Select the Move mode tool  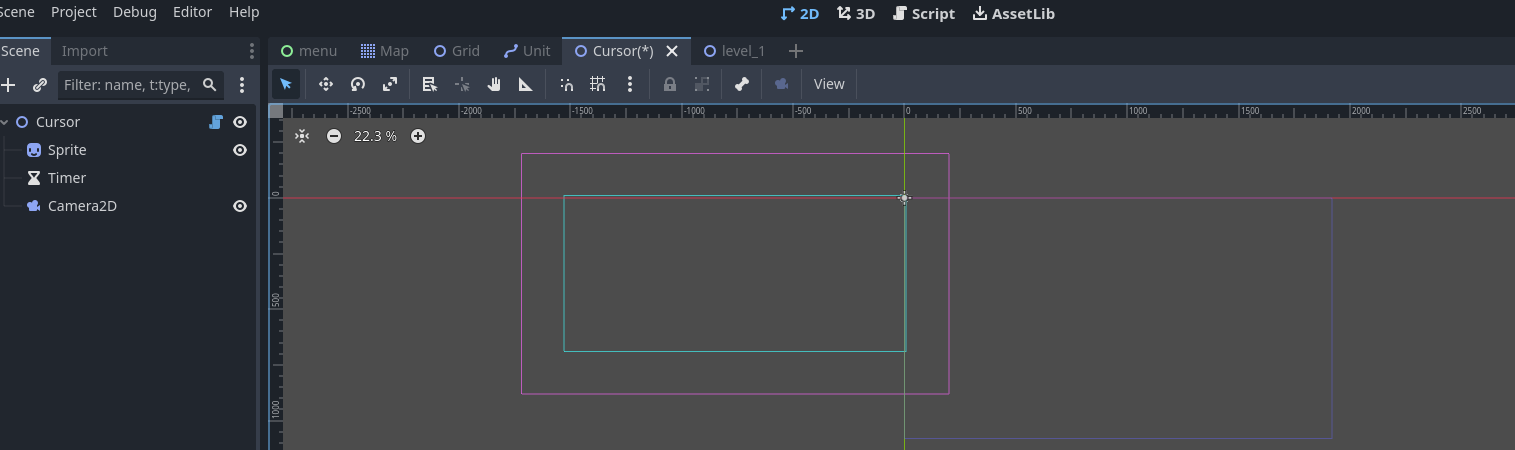coord(326,84)
